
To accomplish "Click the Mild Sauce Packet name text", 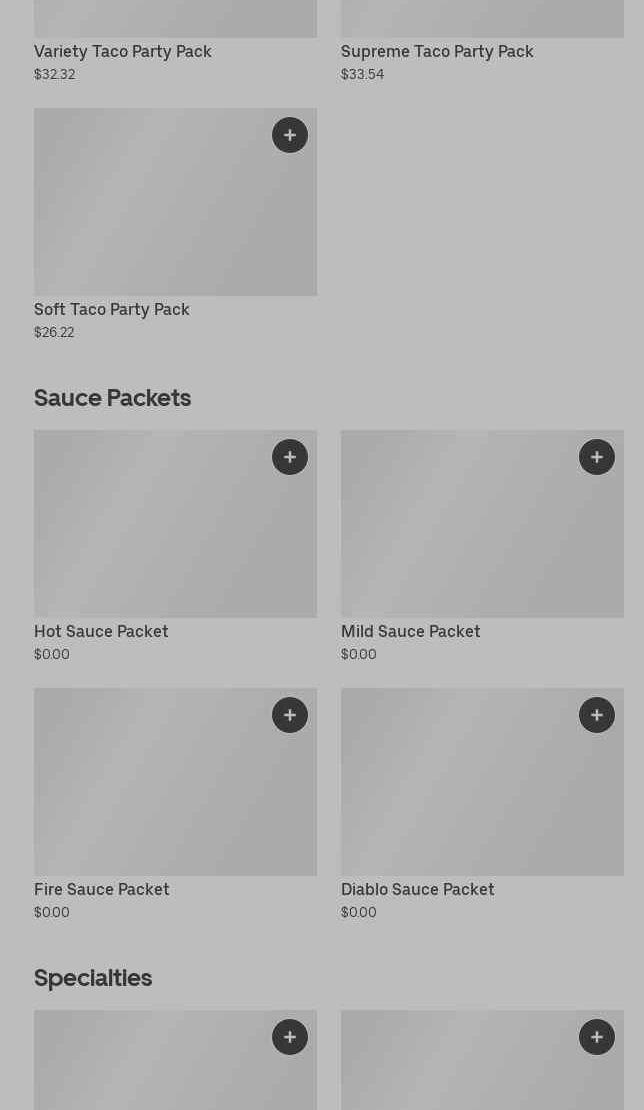I will point(410,631).
